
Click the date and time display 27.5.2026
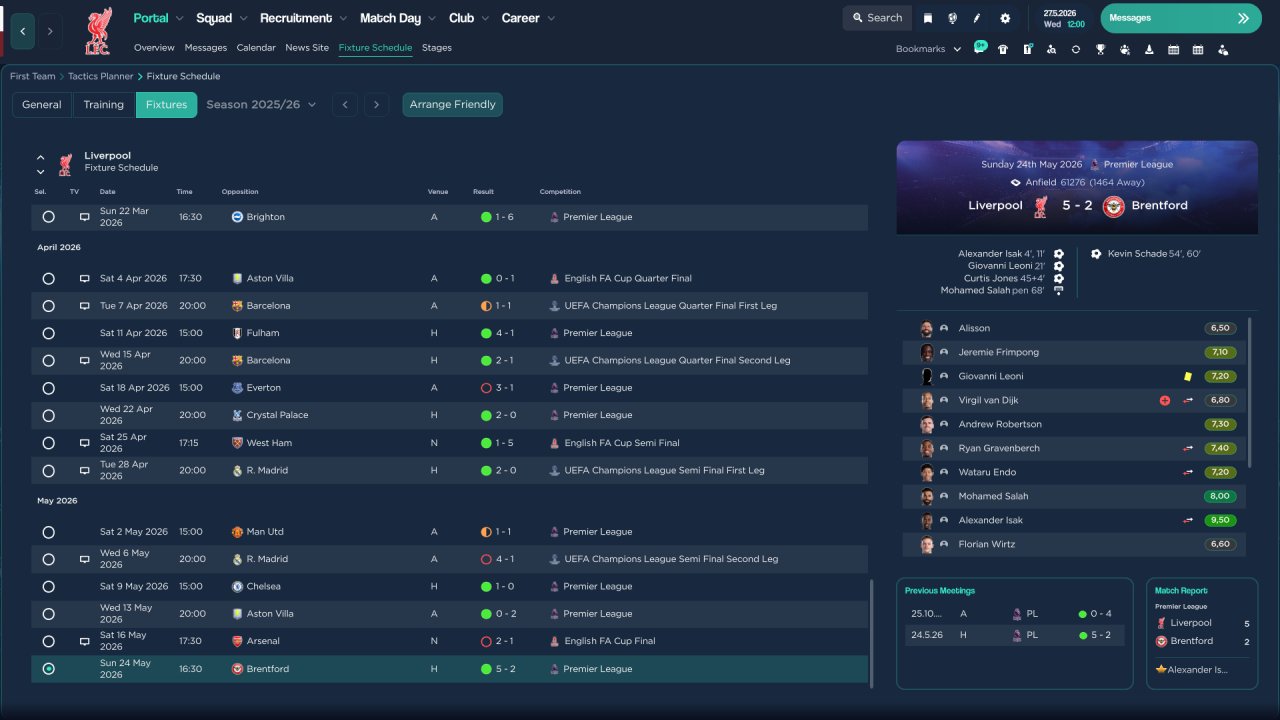(1064, 18)
